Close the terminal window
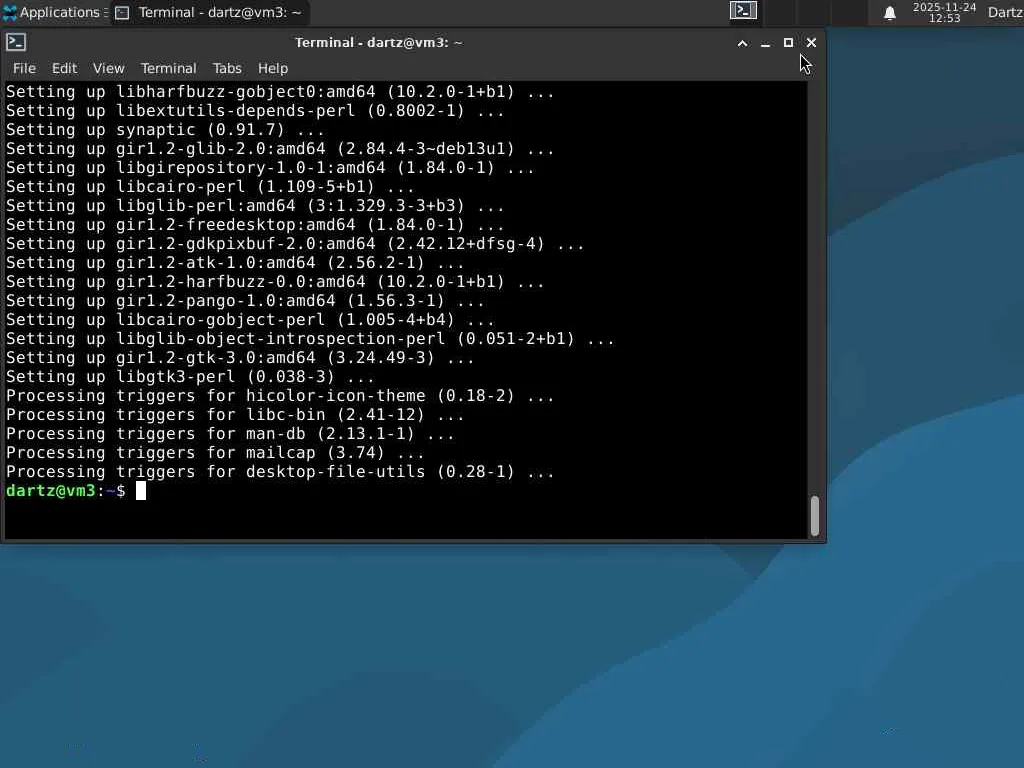1024x768 pixels. click(811, 42)
